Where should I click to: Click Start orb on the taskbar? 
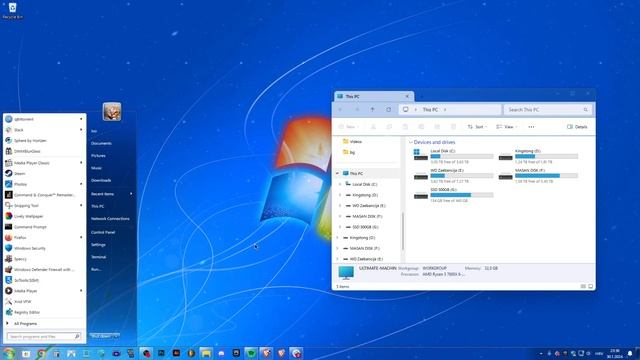9,353
